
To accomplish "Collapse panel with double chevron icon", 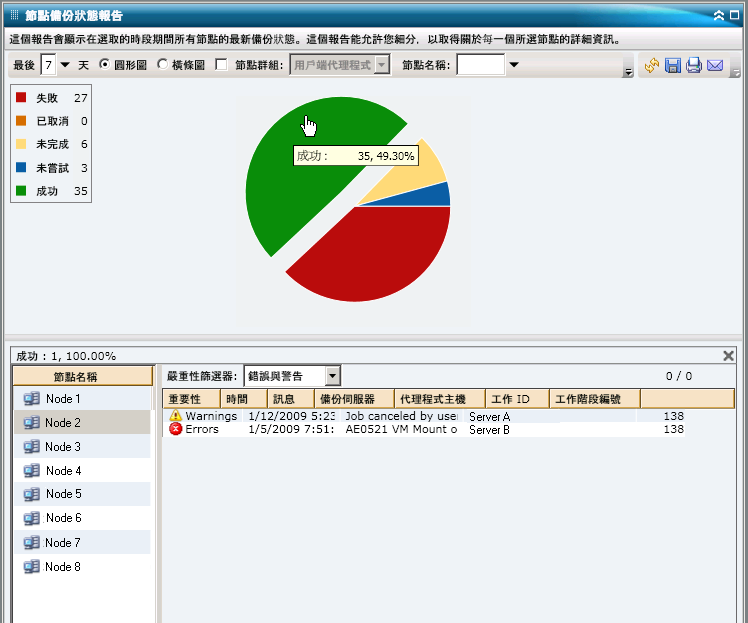I will 718,16.
